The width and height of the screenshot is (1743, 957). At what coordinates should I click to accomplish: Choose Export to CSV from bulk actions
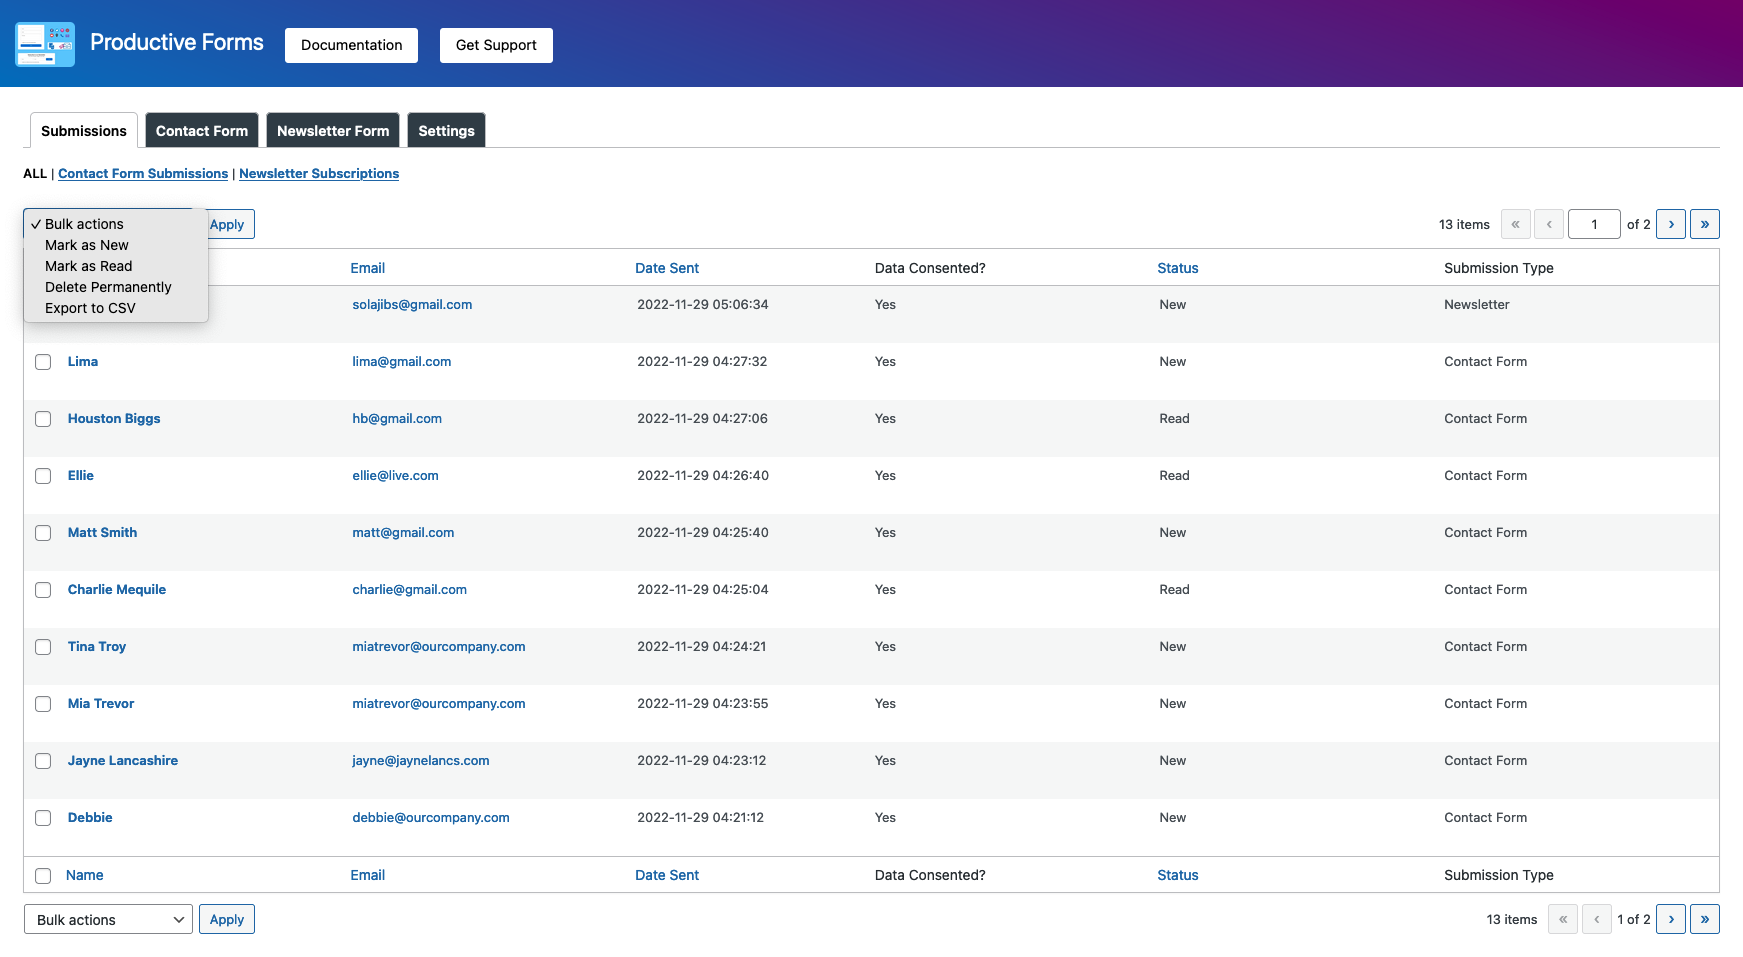(x=91, y=308)
